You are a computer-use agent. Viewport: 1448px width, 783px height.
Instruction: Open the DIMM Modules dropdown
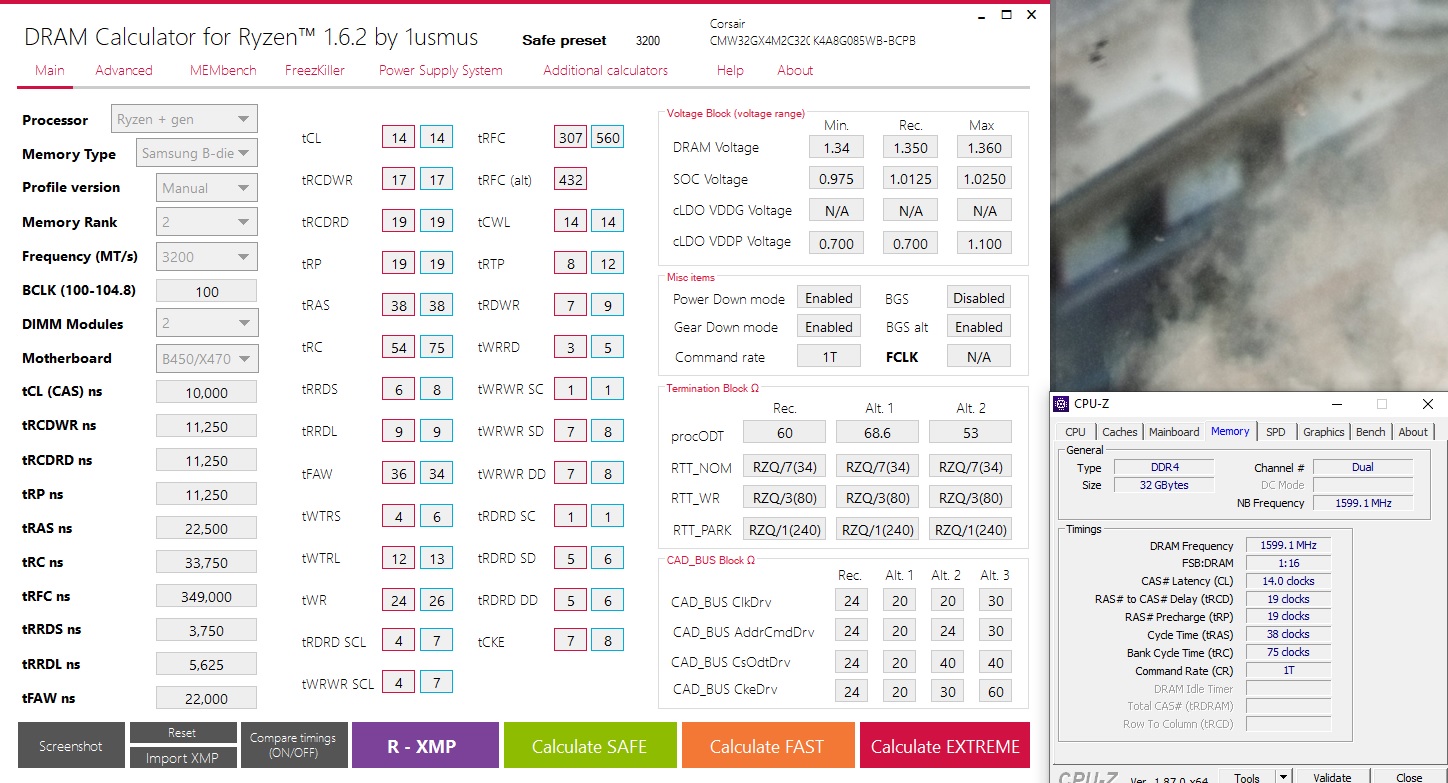(207, 323)
